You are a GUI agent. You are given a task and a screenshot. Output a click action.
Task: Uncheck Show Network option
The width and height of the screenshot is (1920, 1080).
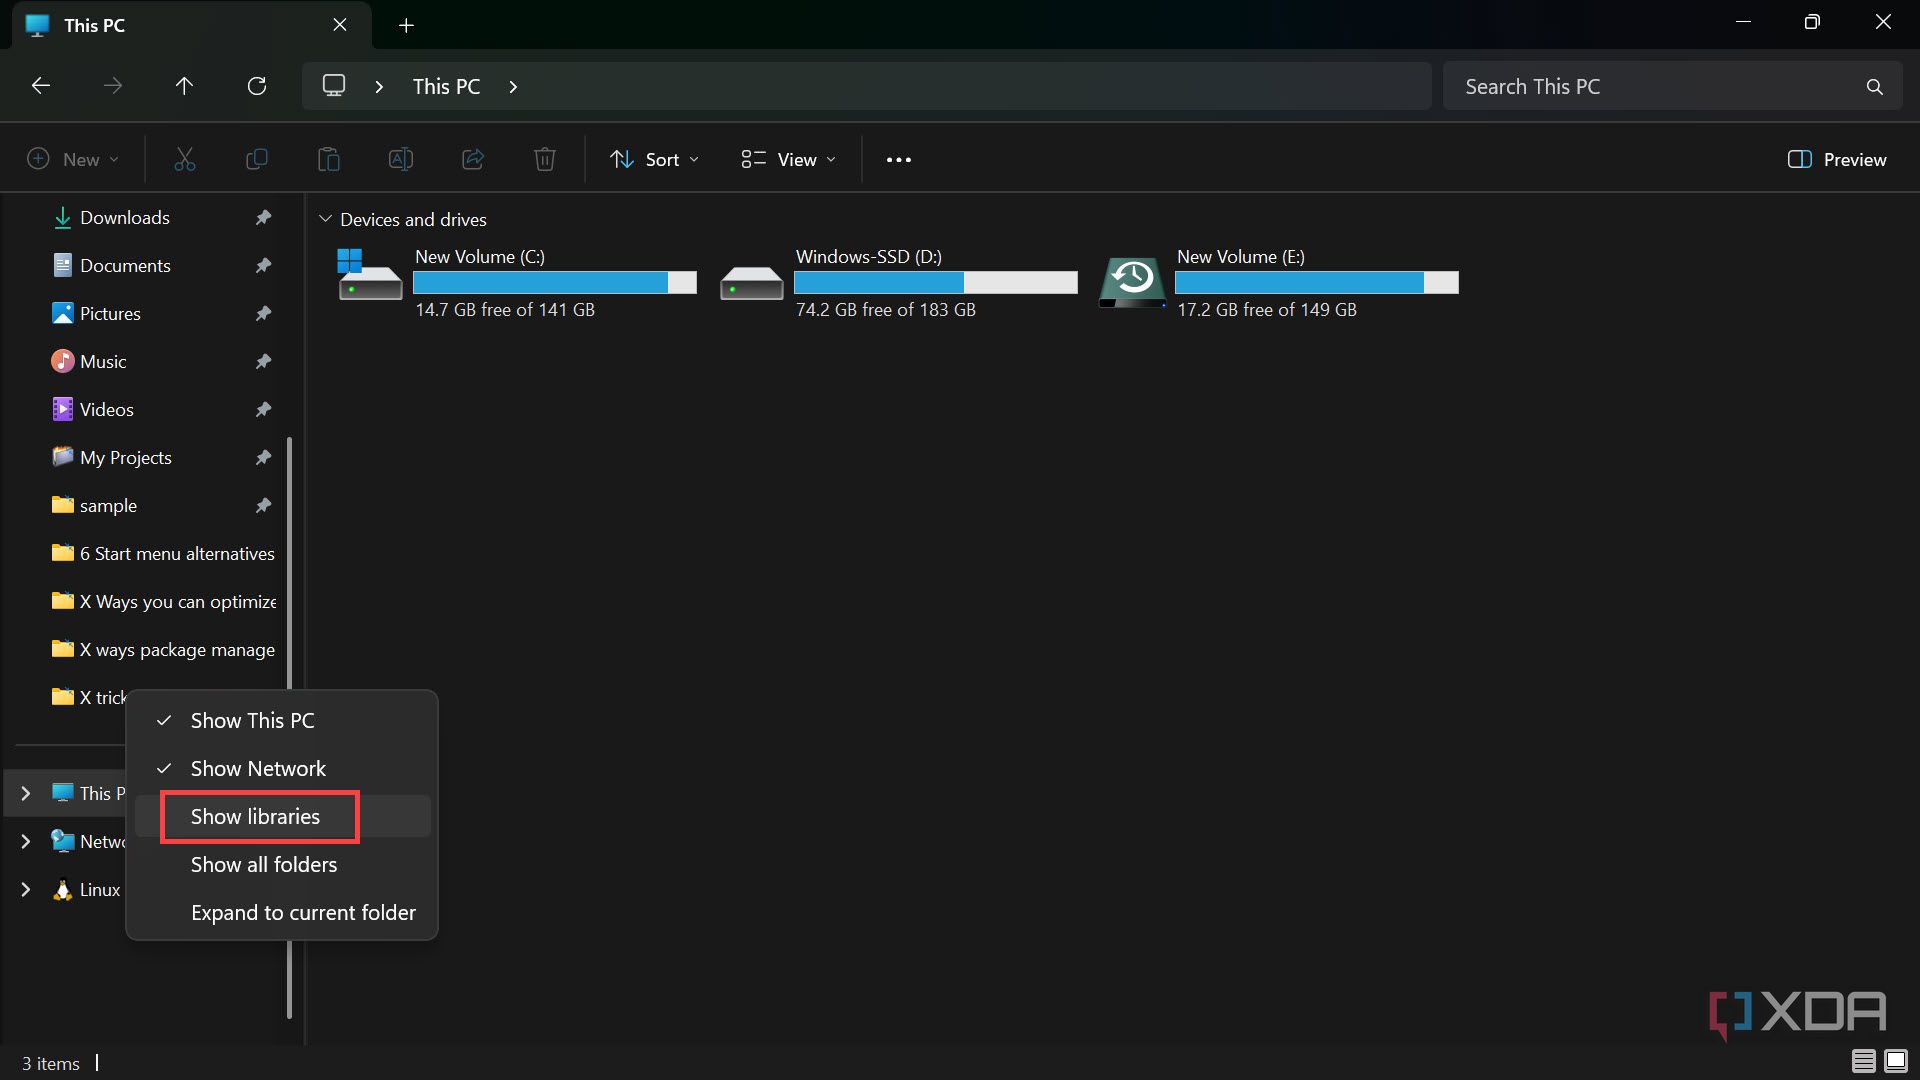282,768
